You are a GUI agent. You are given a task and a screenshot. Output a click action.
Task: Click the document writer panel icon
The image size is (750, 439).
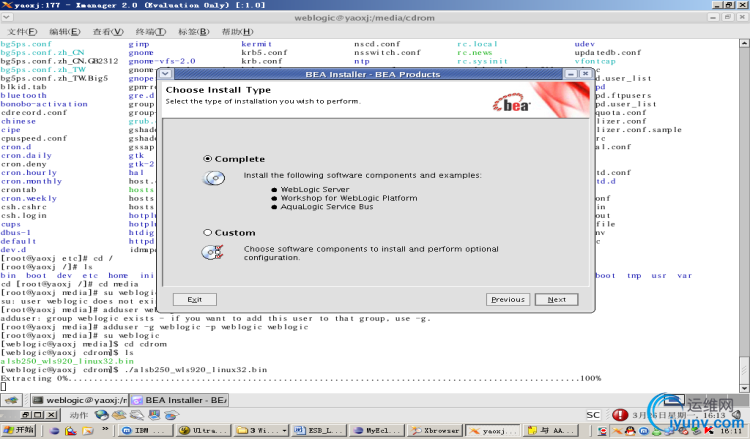137,415
